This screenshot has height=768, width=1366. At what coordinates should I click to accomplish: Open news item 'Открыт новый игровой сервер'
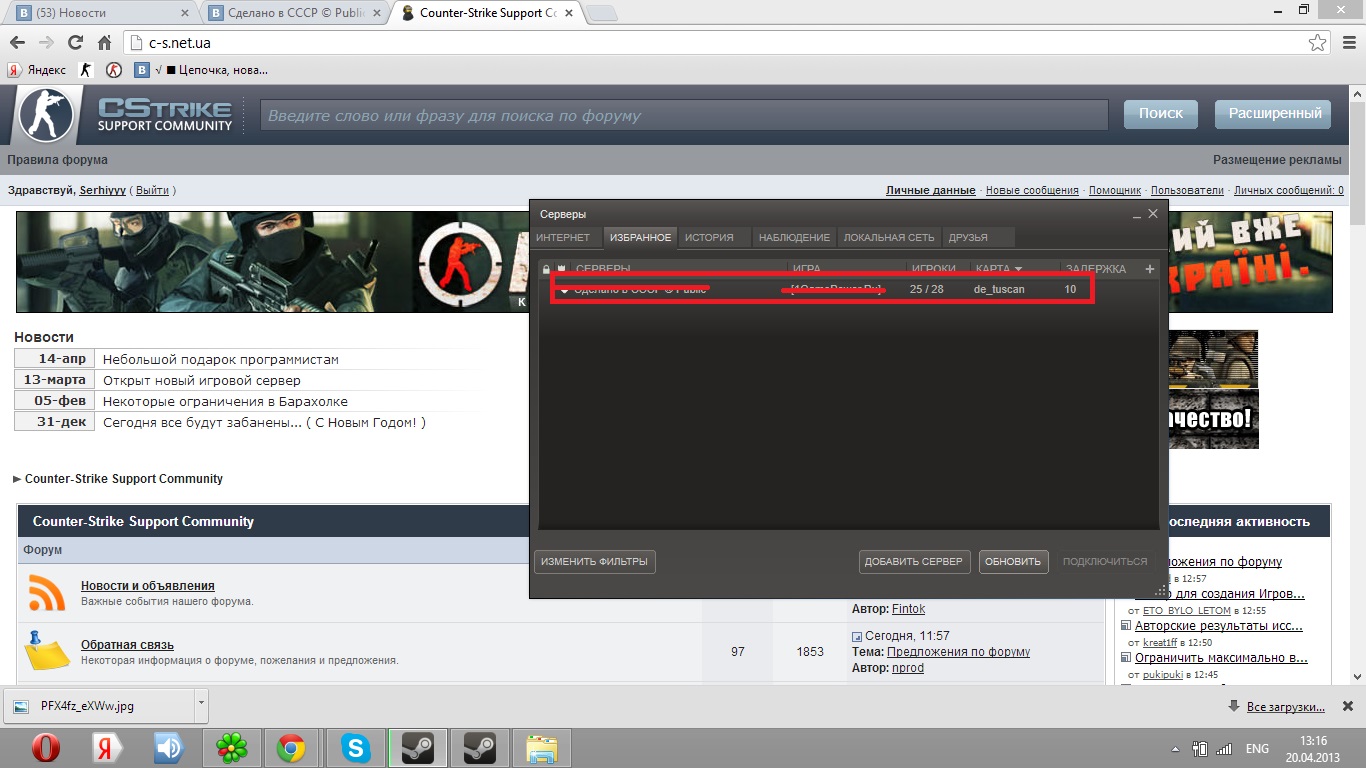pyautogui.click(x=202, y=380)
